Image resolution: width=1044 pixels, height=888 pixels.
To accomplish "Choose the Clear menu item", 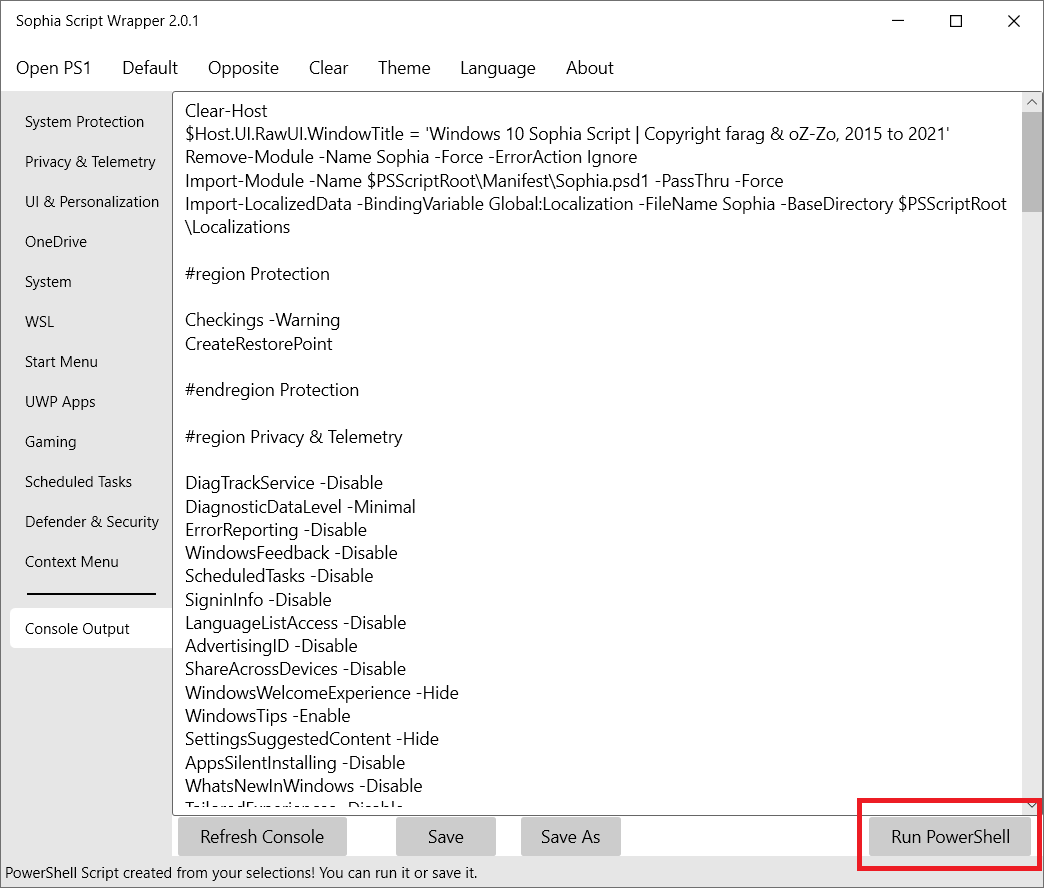I will pyautogui.click(x=328, y=68).
